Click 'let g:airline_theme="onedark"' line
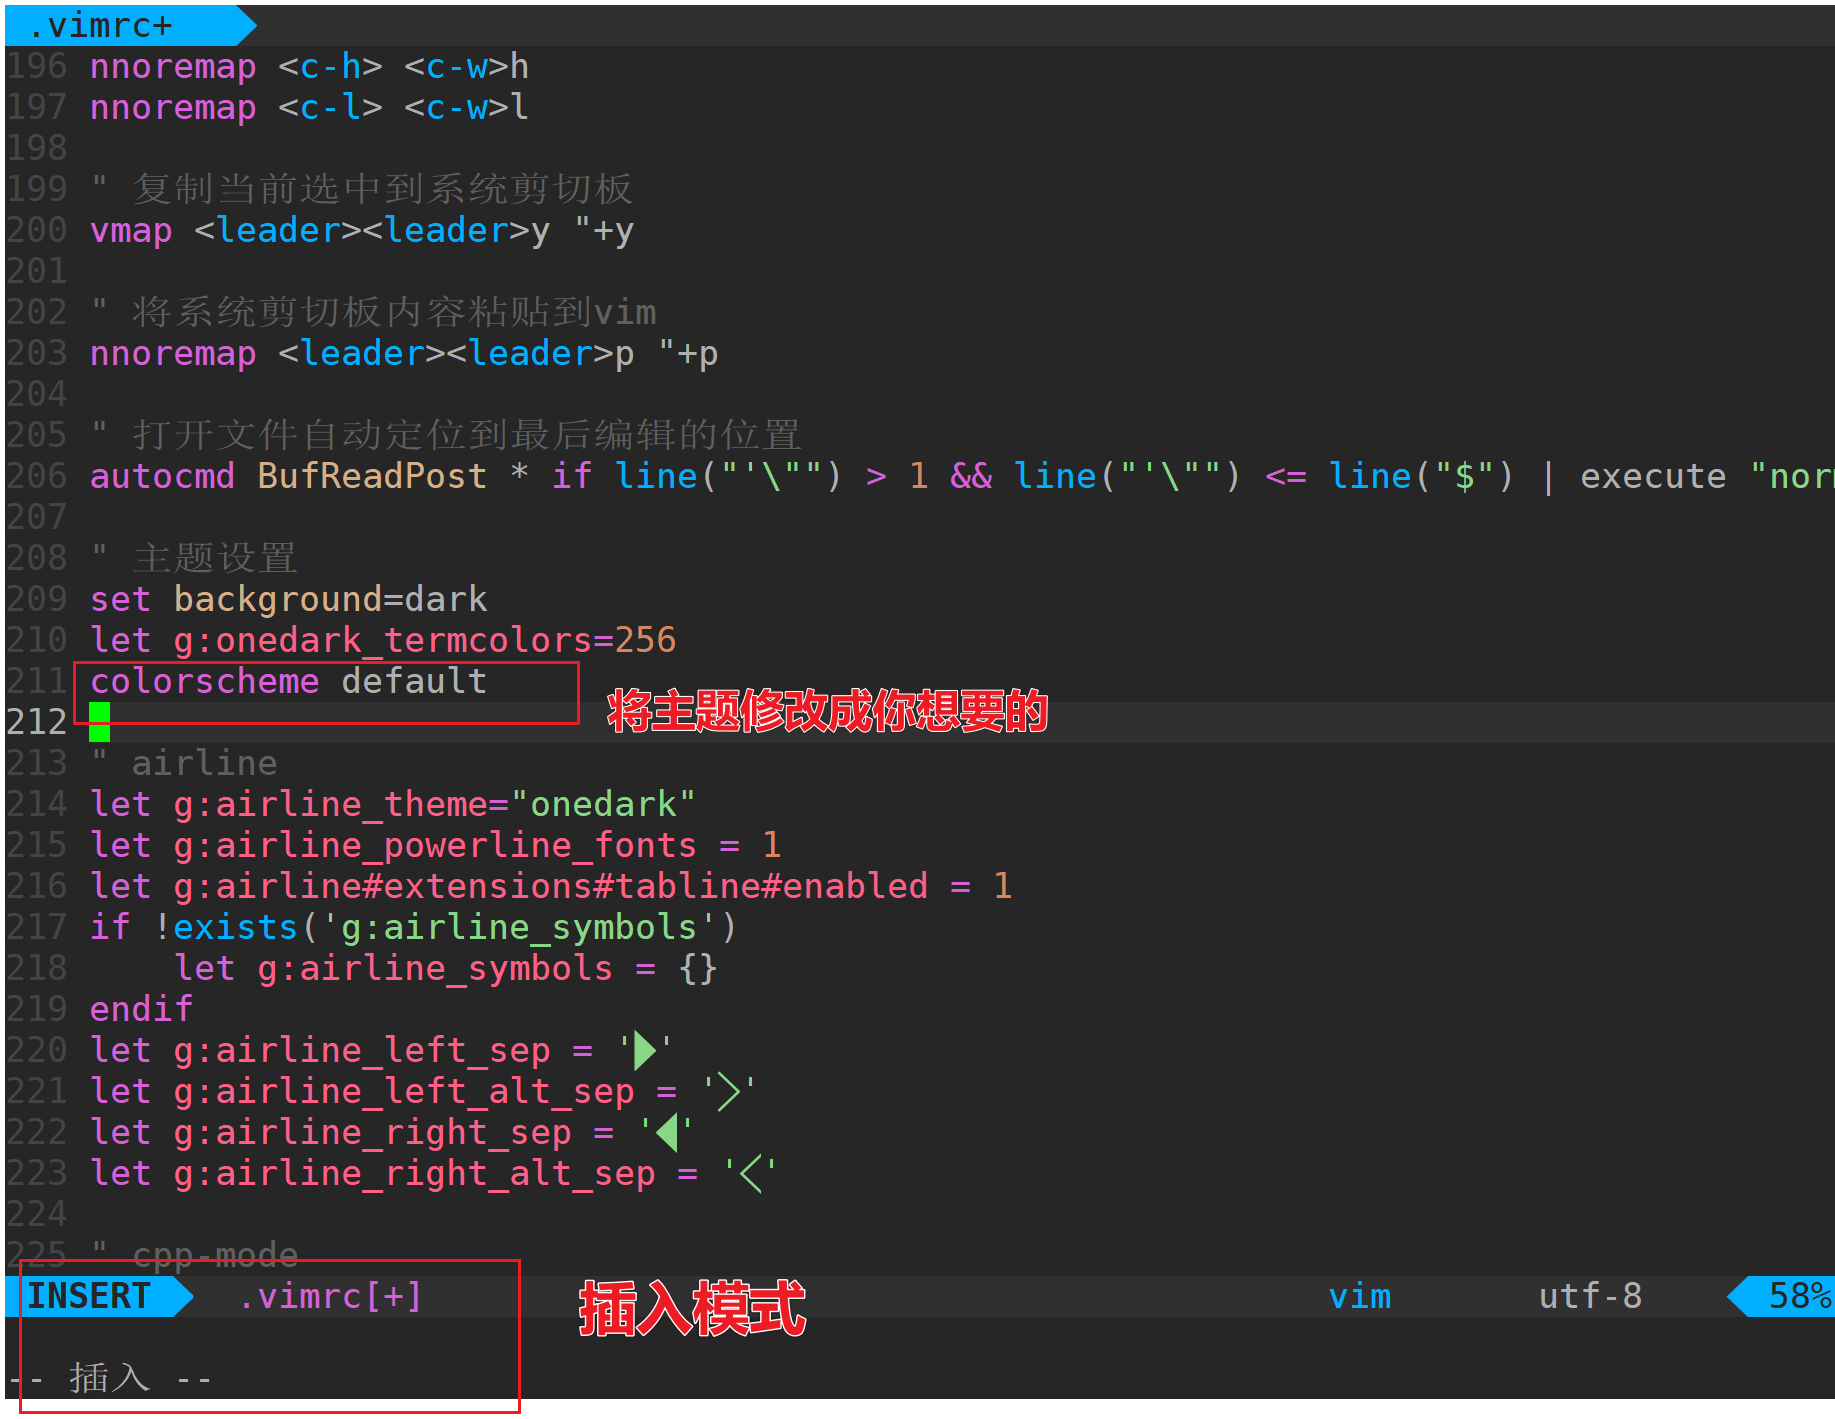This screenshot has width=1835, height=1419. pyautogui.click(x=393, y=804)
